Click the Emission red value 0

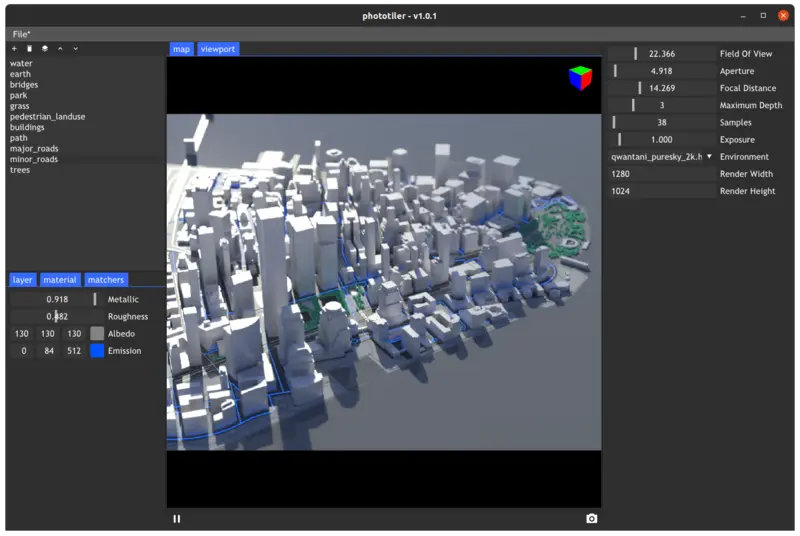[23, 351]
